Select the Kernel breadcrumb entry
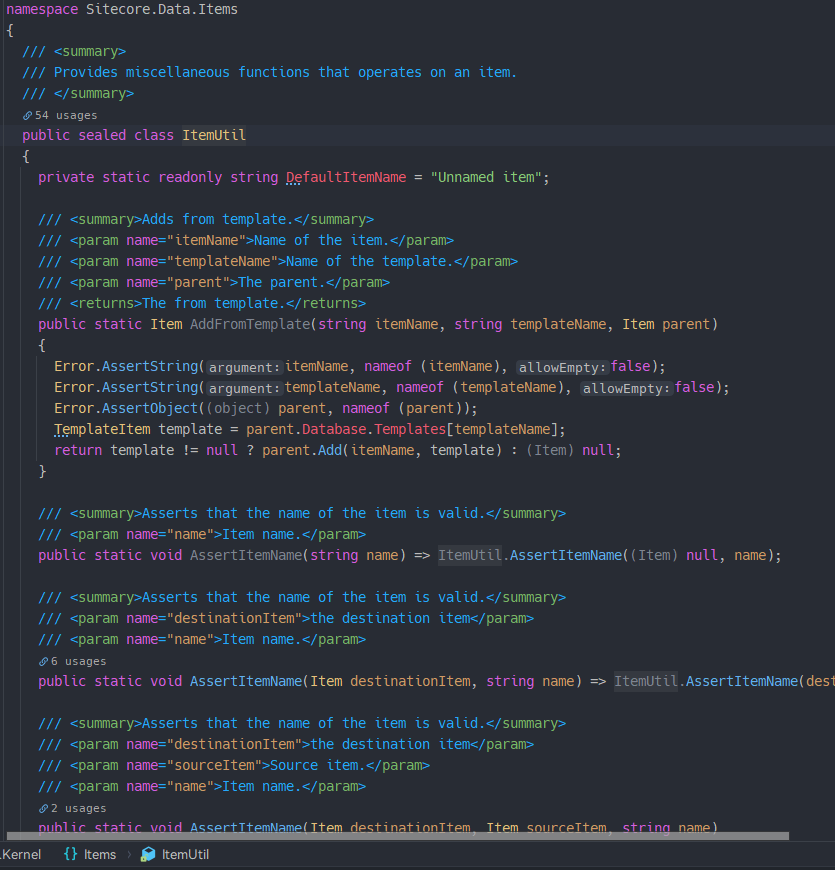Image resolution: width=835 pixels, height=870 pixels. coord(21,854)
